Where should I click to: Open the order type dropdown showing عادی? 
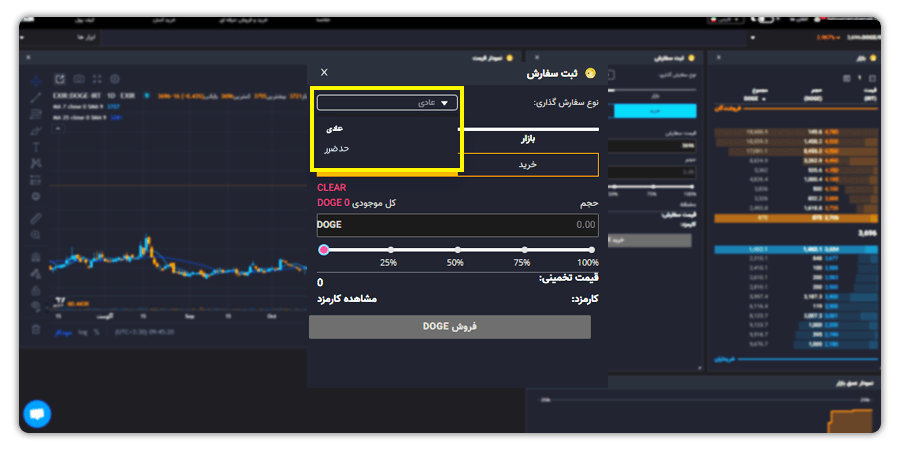click(387, 103)
